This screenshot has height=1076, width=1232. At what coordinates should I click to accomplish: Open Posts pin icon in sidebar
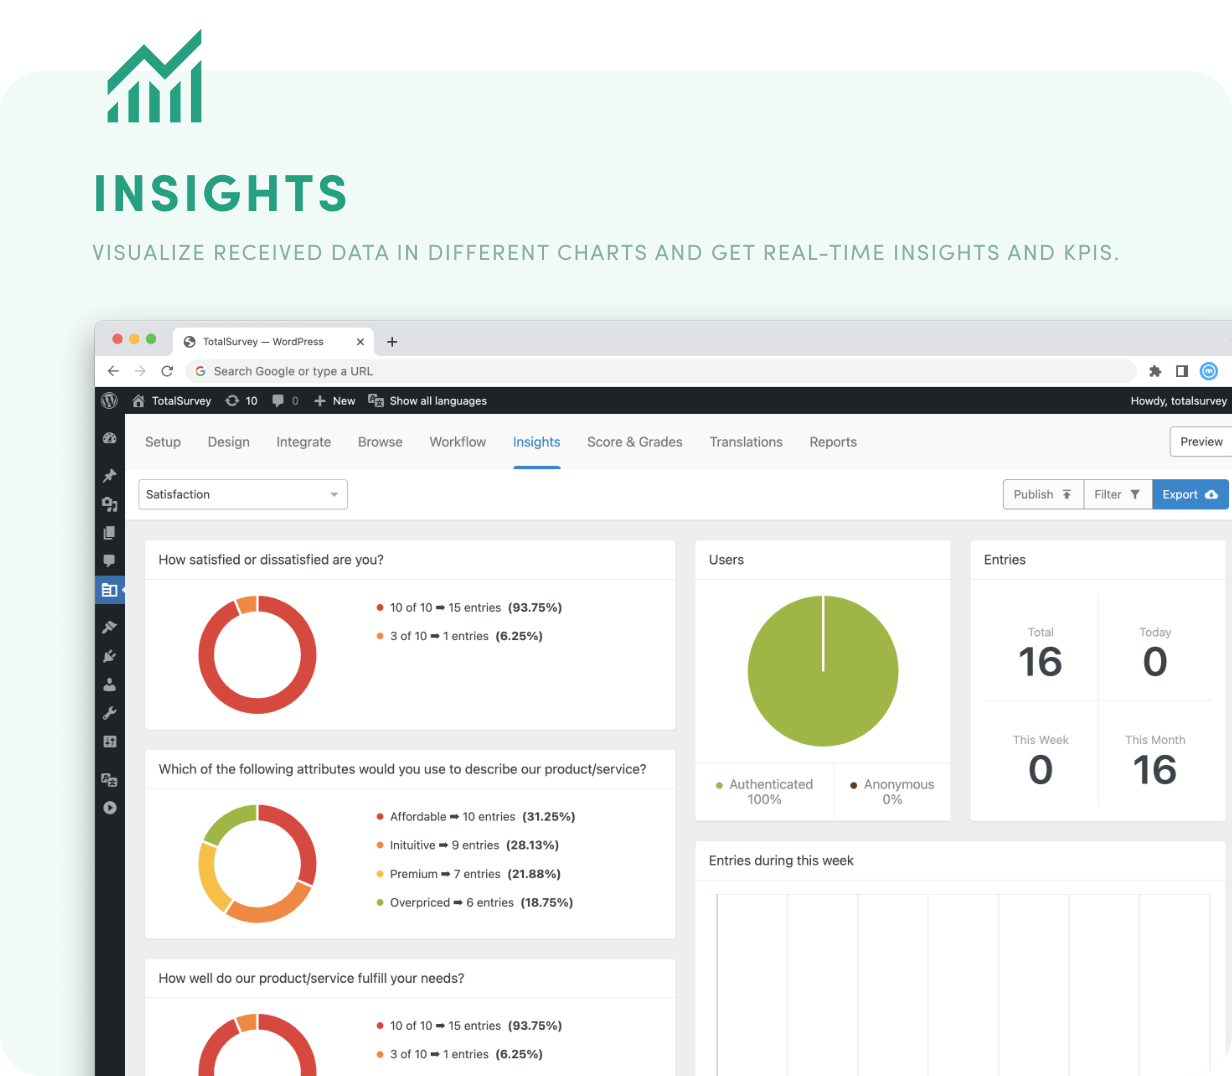pos(110,476)
